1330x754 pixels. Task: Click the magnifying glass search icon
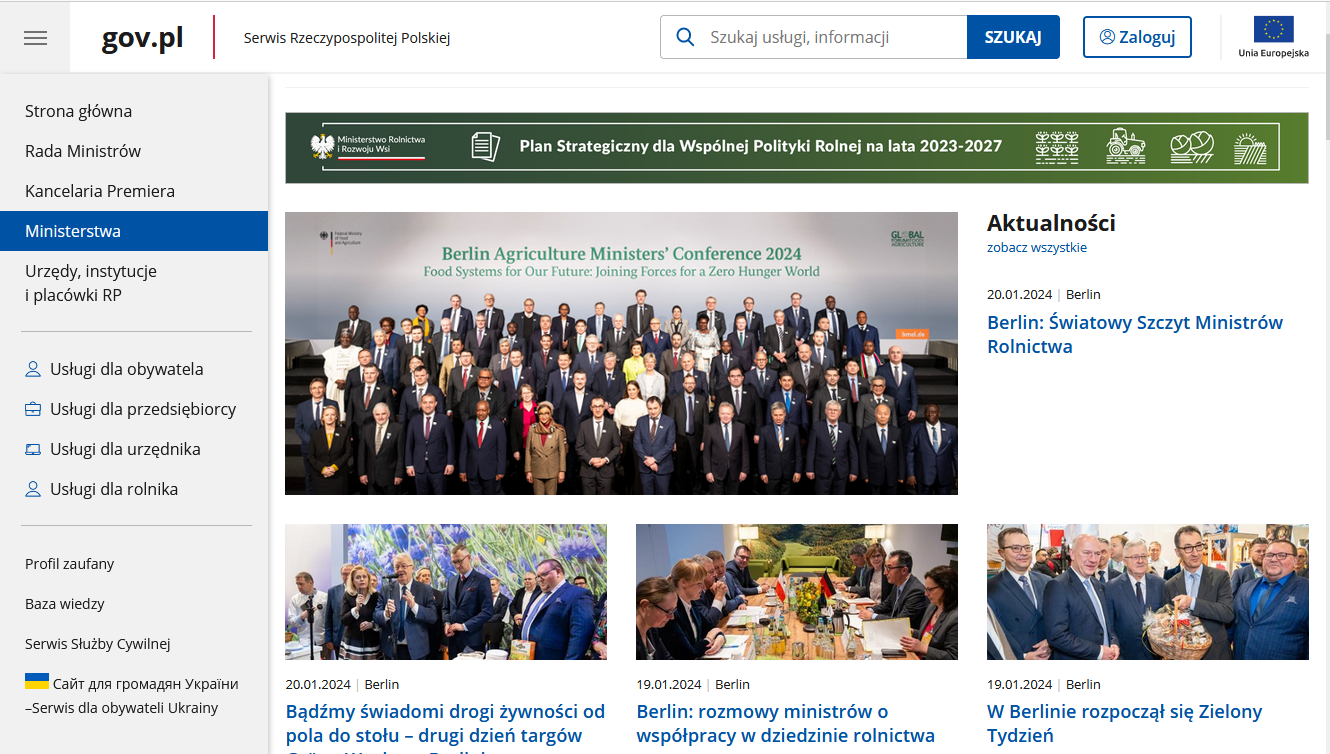coord(685,37)
